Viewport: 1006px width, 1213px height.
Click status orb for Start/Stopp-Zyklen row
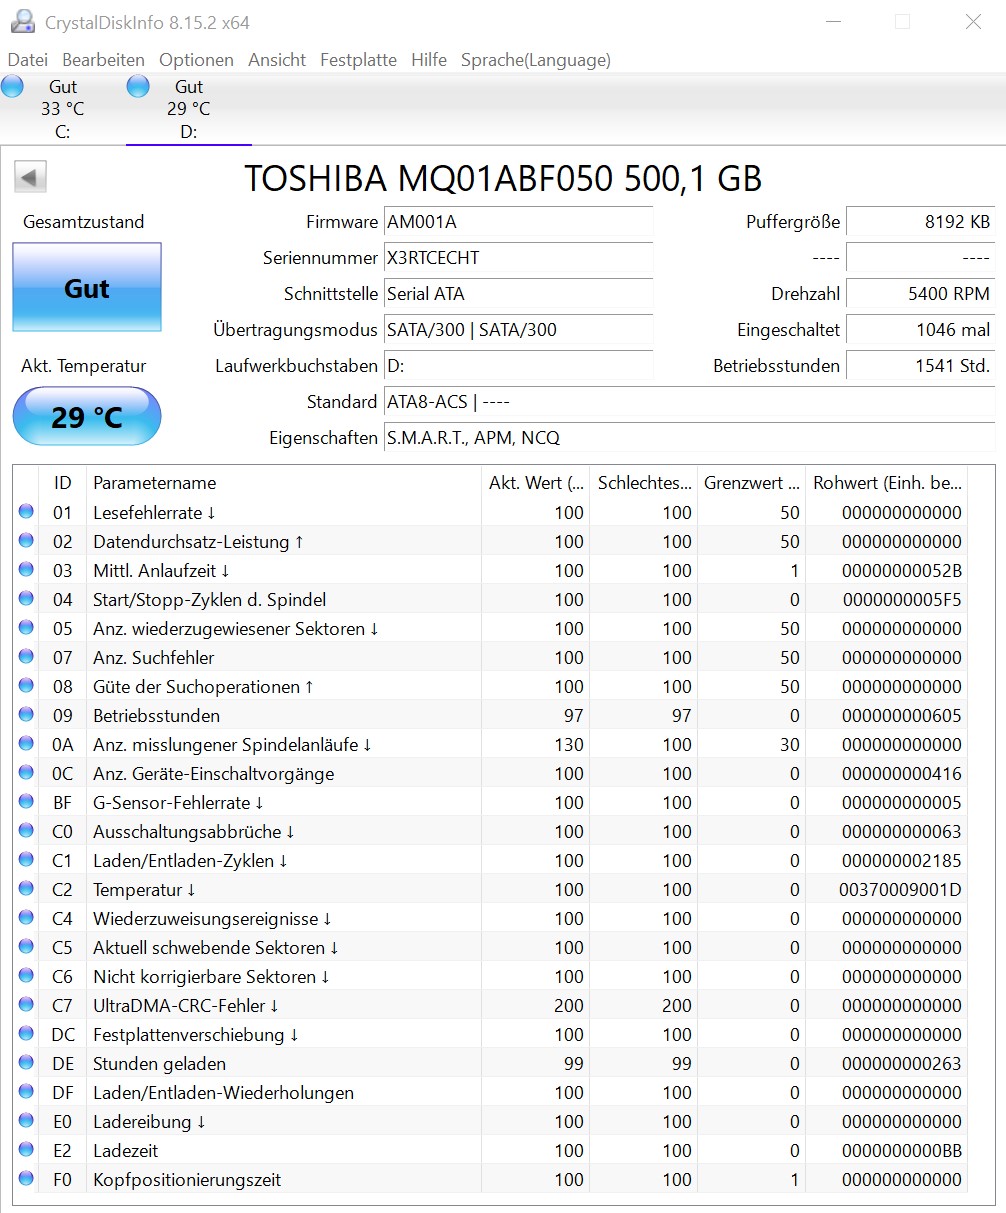[x=26, y=600]
